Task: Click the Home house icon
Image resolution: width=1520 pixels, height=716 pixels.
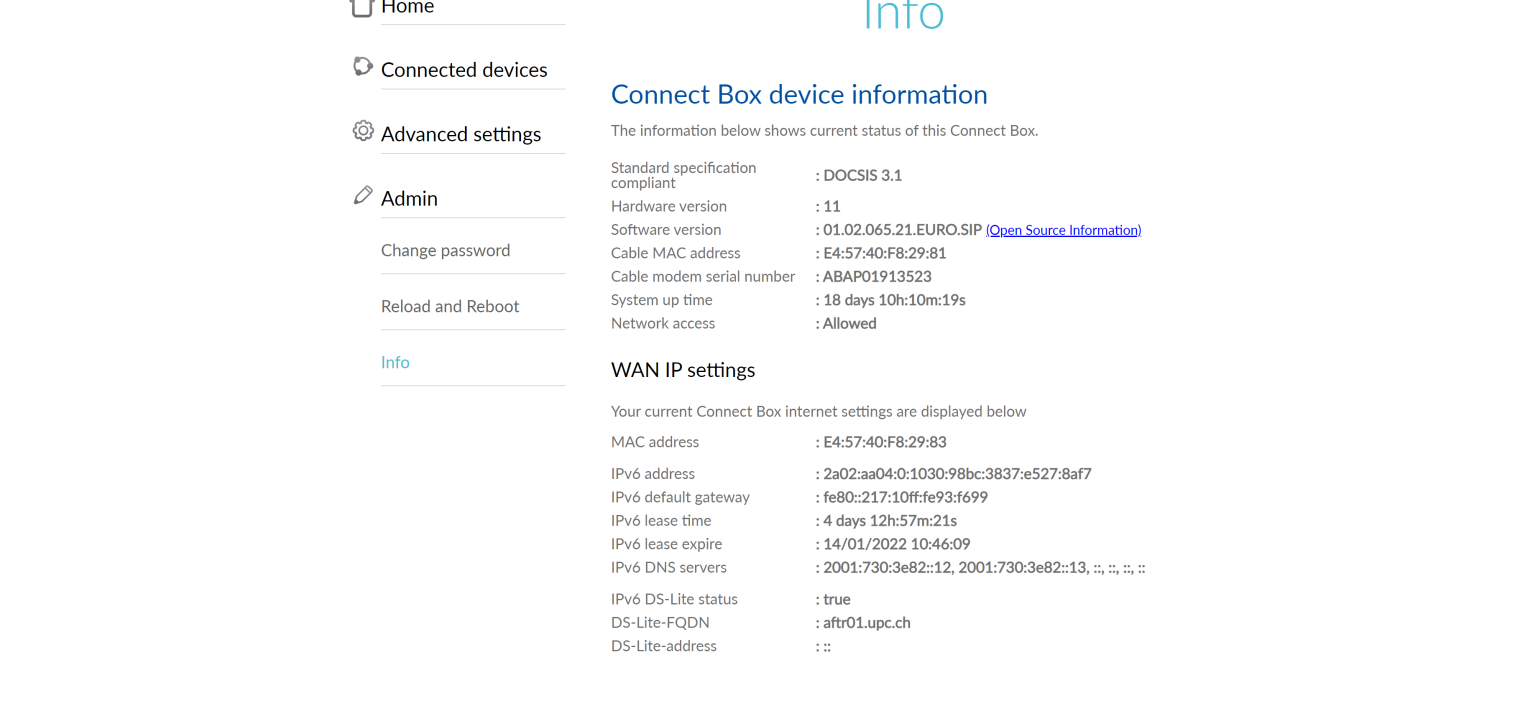Action: coord(362,7)
